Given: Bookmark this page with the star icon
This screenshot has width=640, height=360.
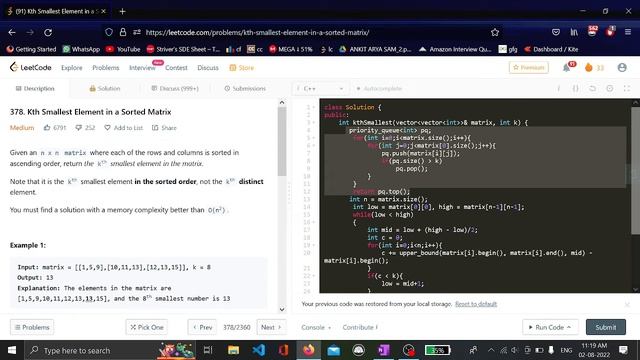Looking at the screenshot, I should (x=495, y=32).
